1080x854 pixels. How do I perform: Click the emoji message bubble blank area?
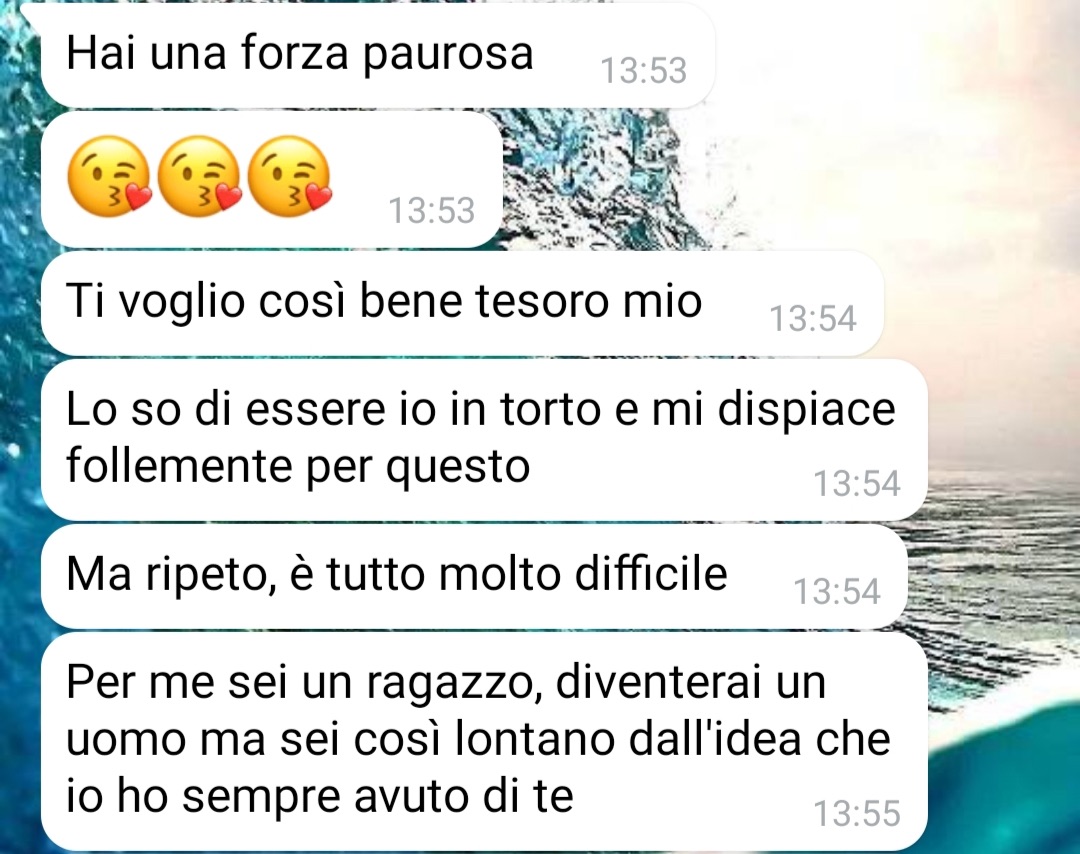(413, 158)
